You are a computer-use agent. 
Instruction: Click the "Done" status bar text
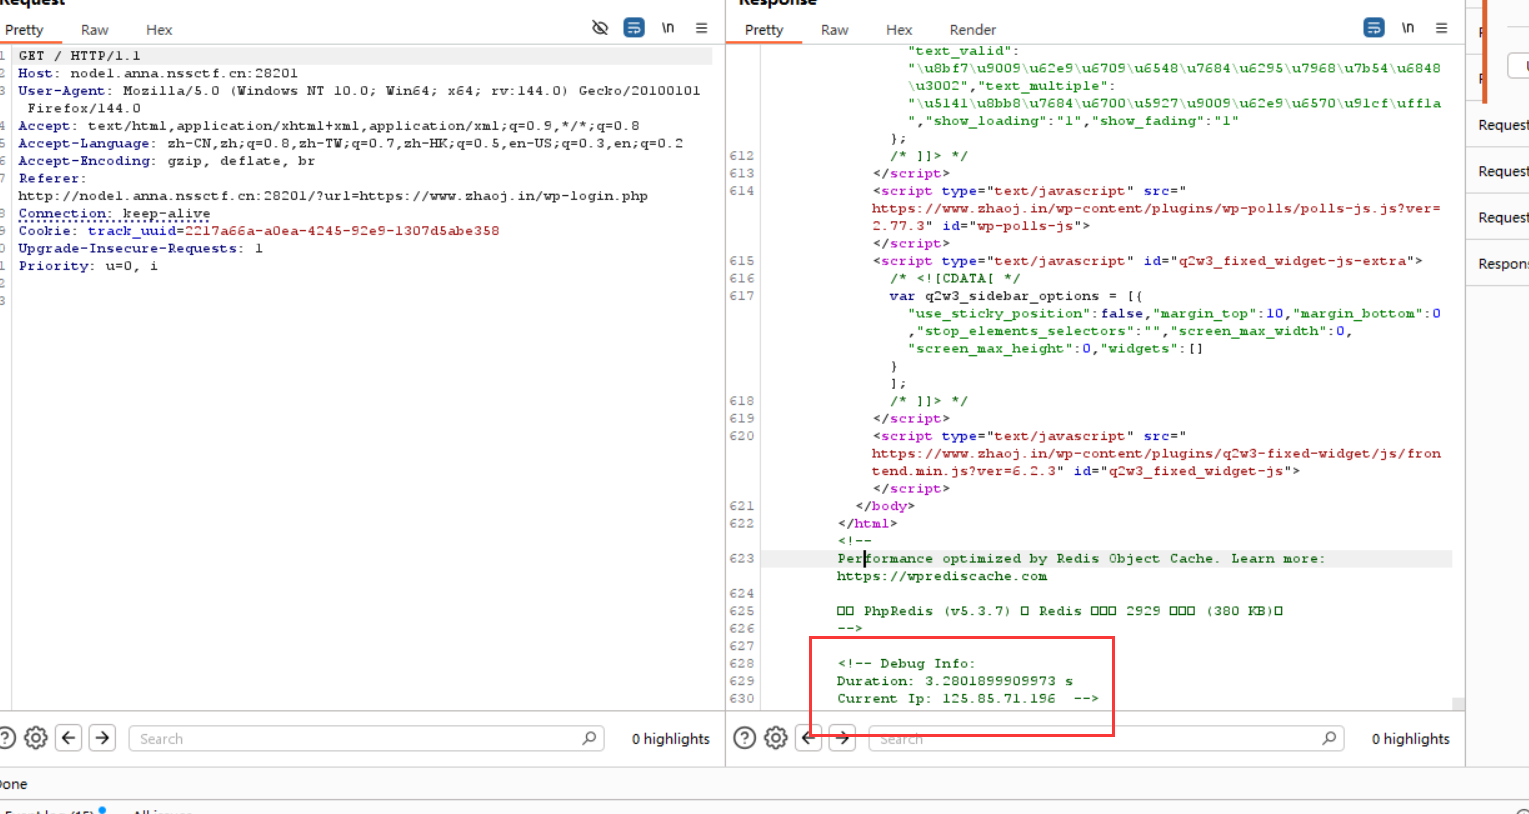point(14,784)
